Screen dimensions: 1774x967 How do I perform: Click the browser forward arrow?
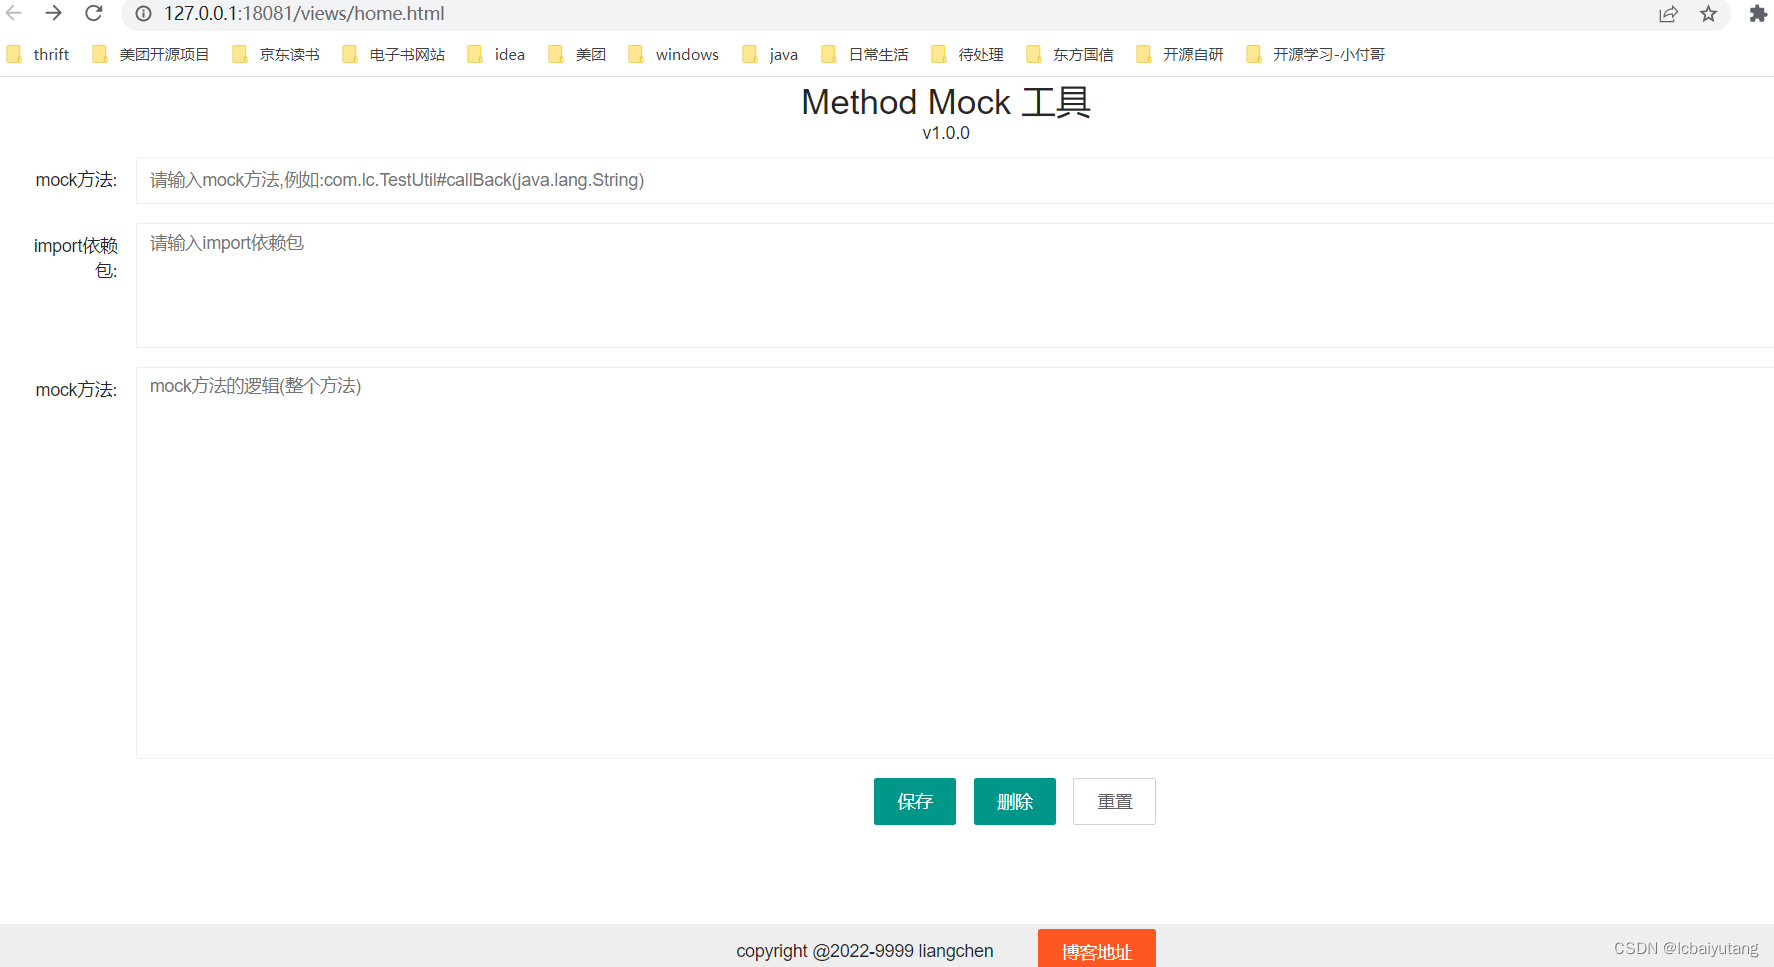[54, 13]
